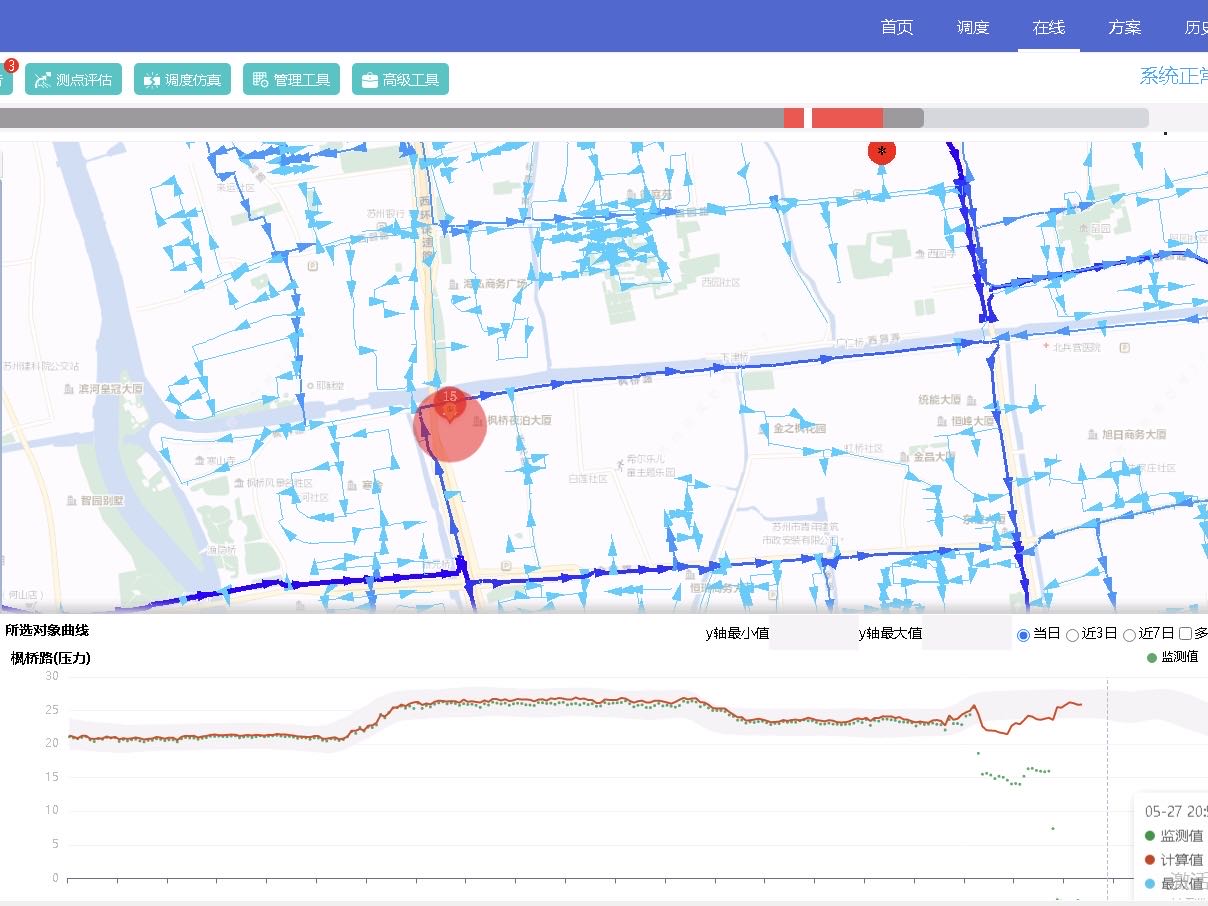
Task: Select the 当日 radio button
Action: (1023, 634)
